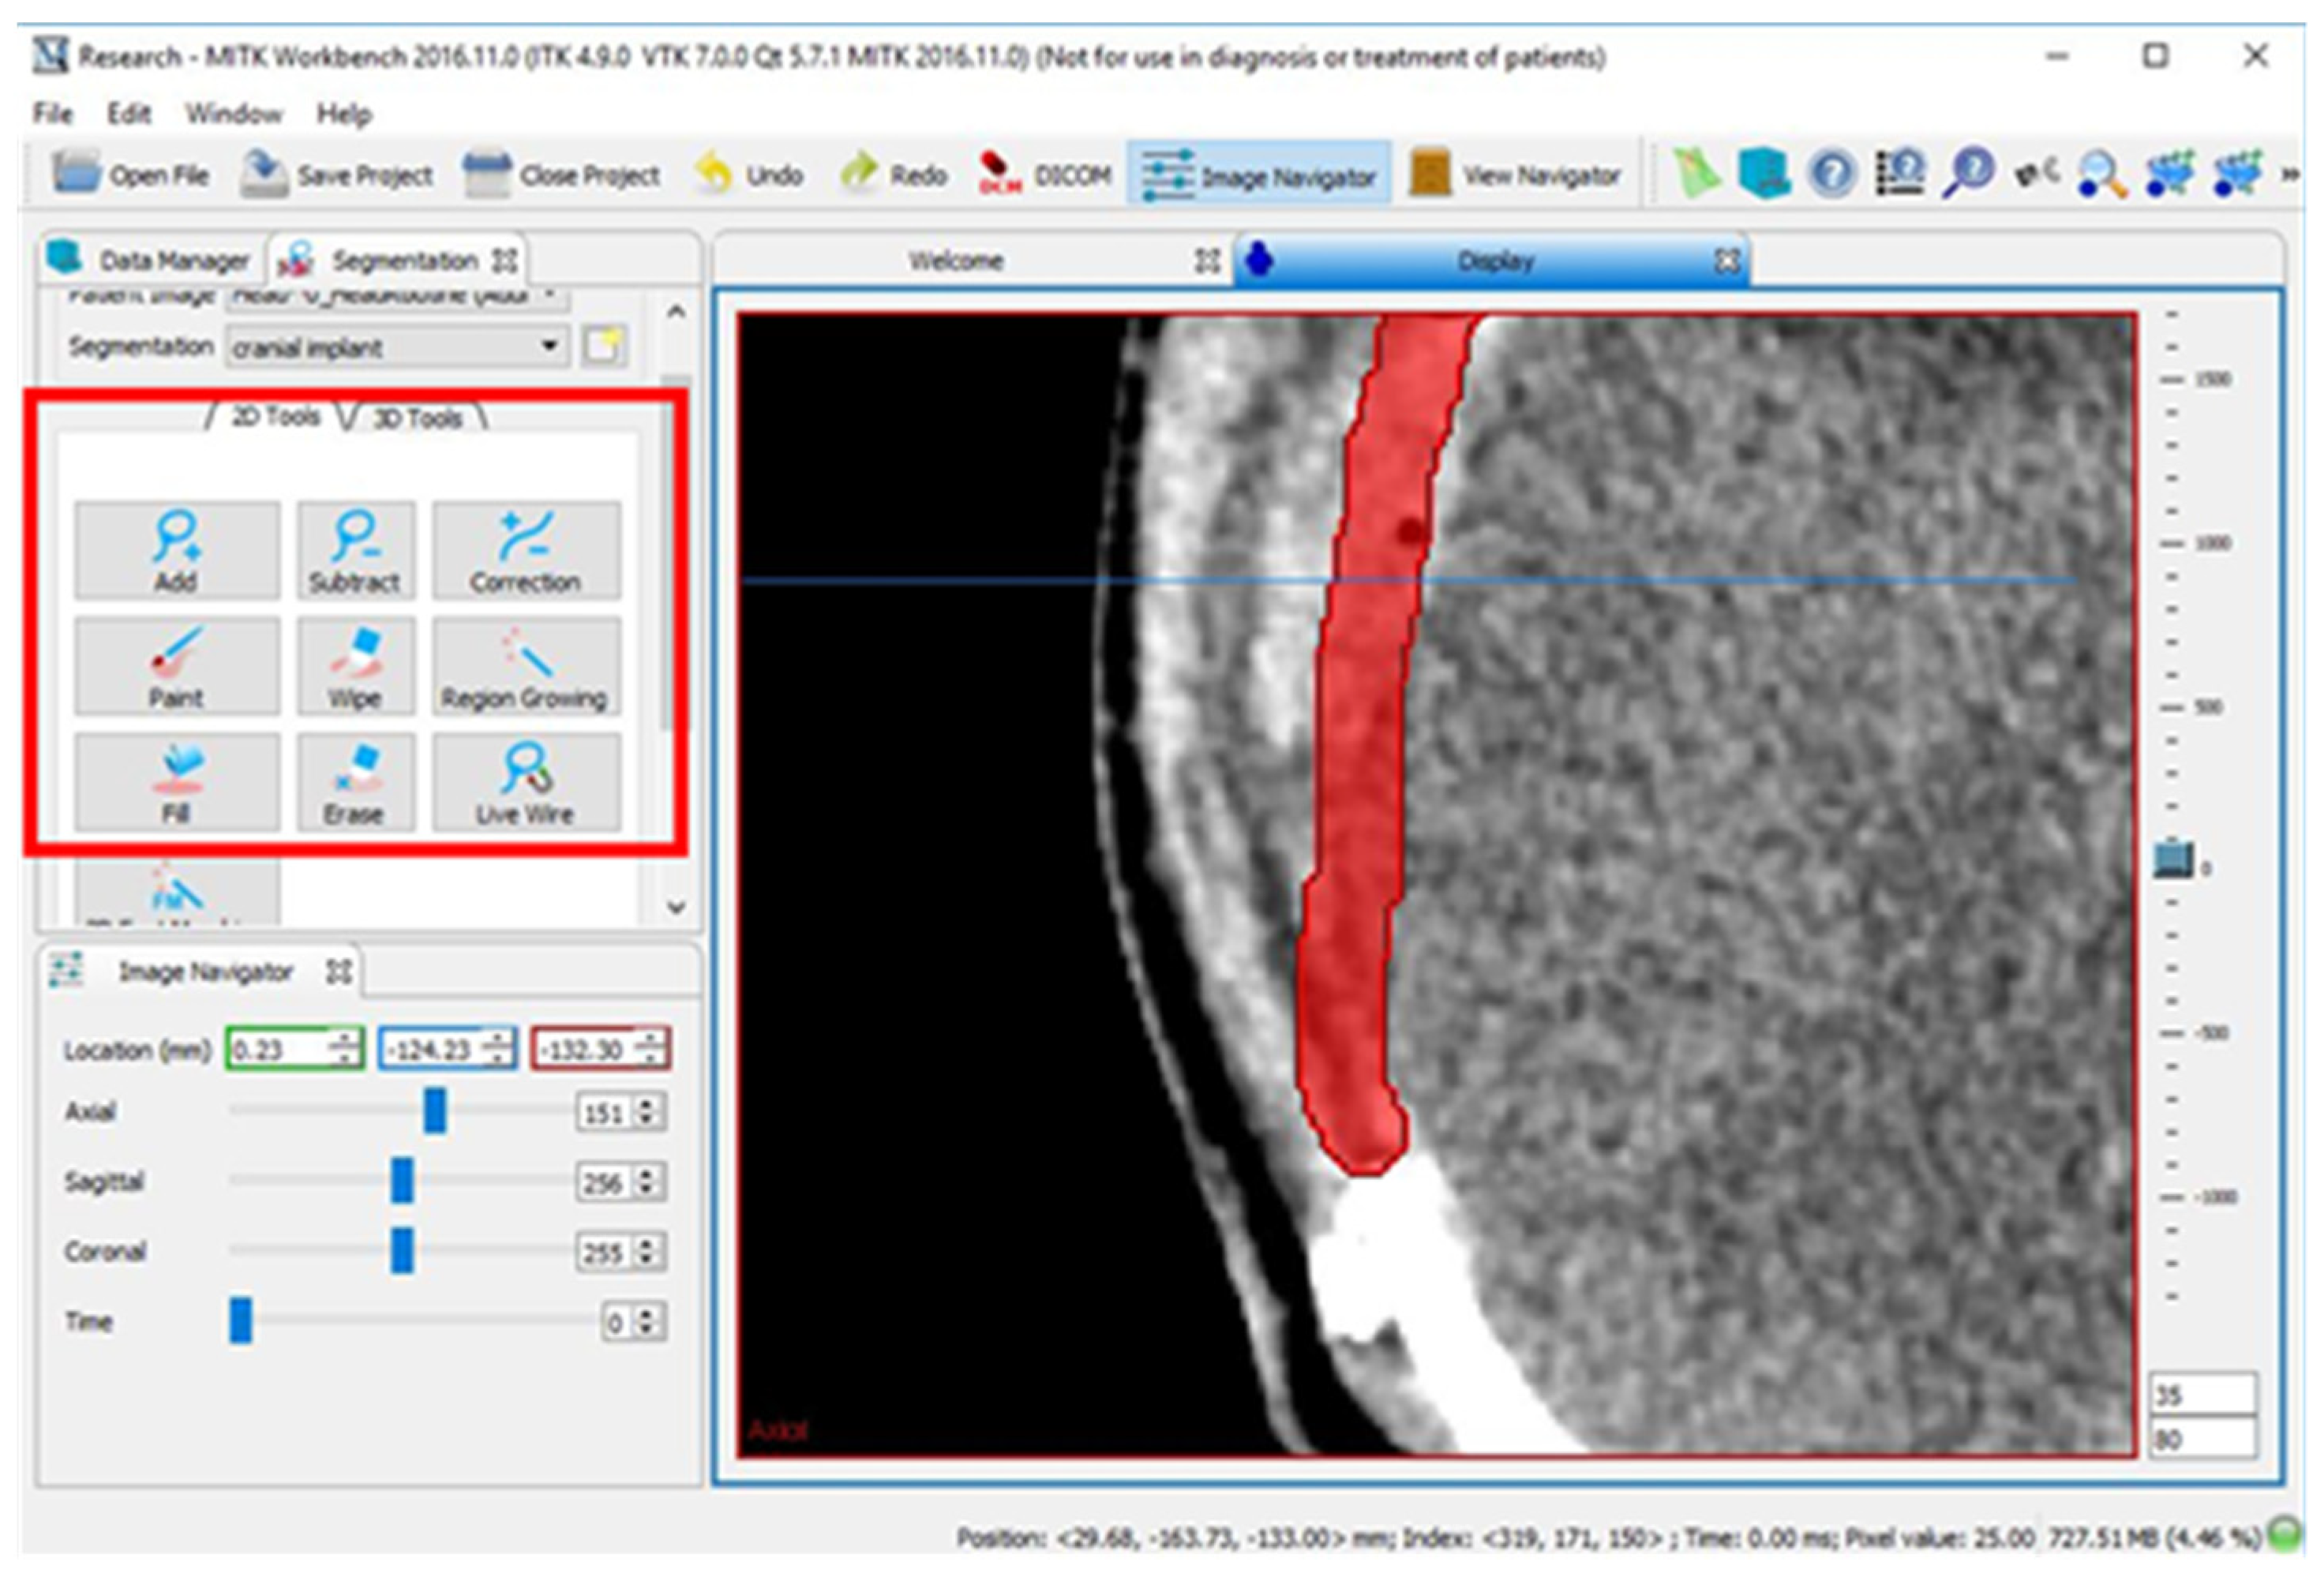Activate the Correction tool

click(525, 550)
